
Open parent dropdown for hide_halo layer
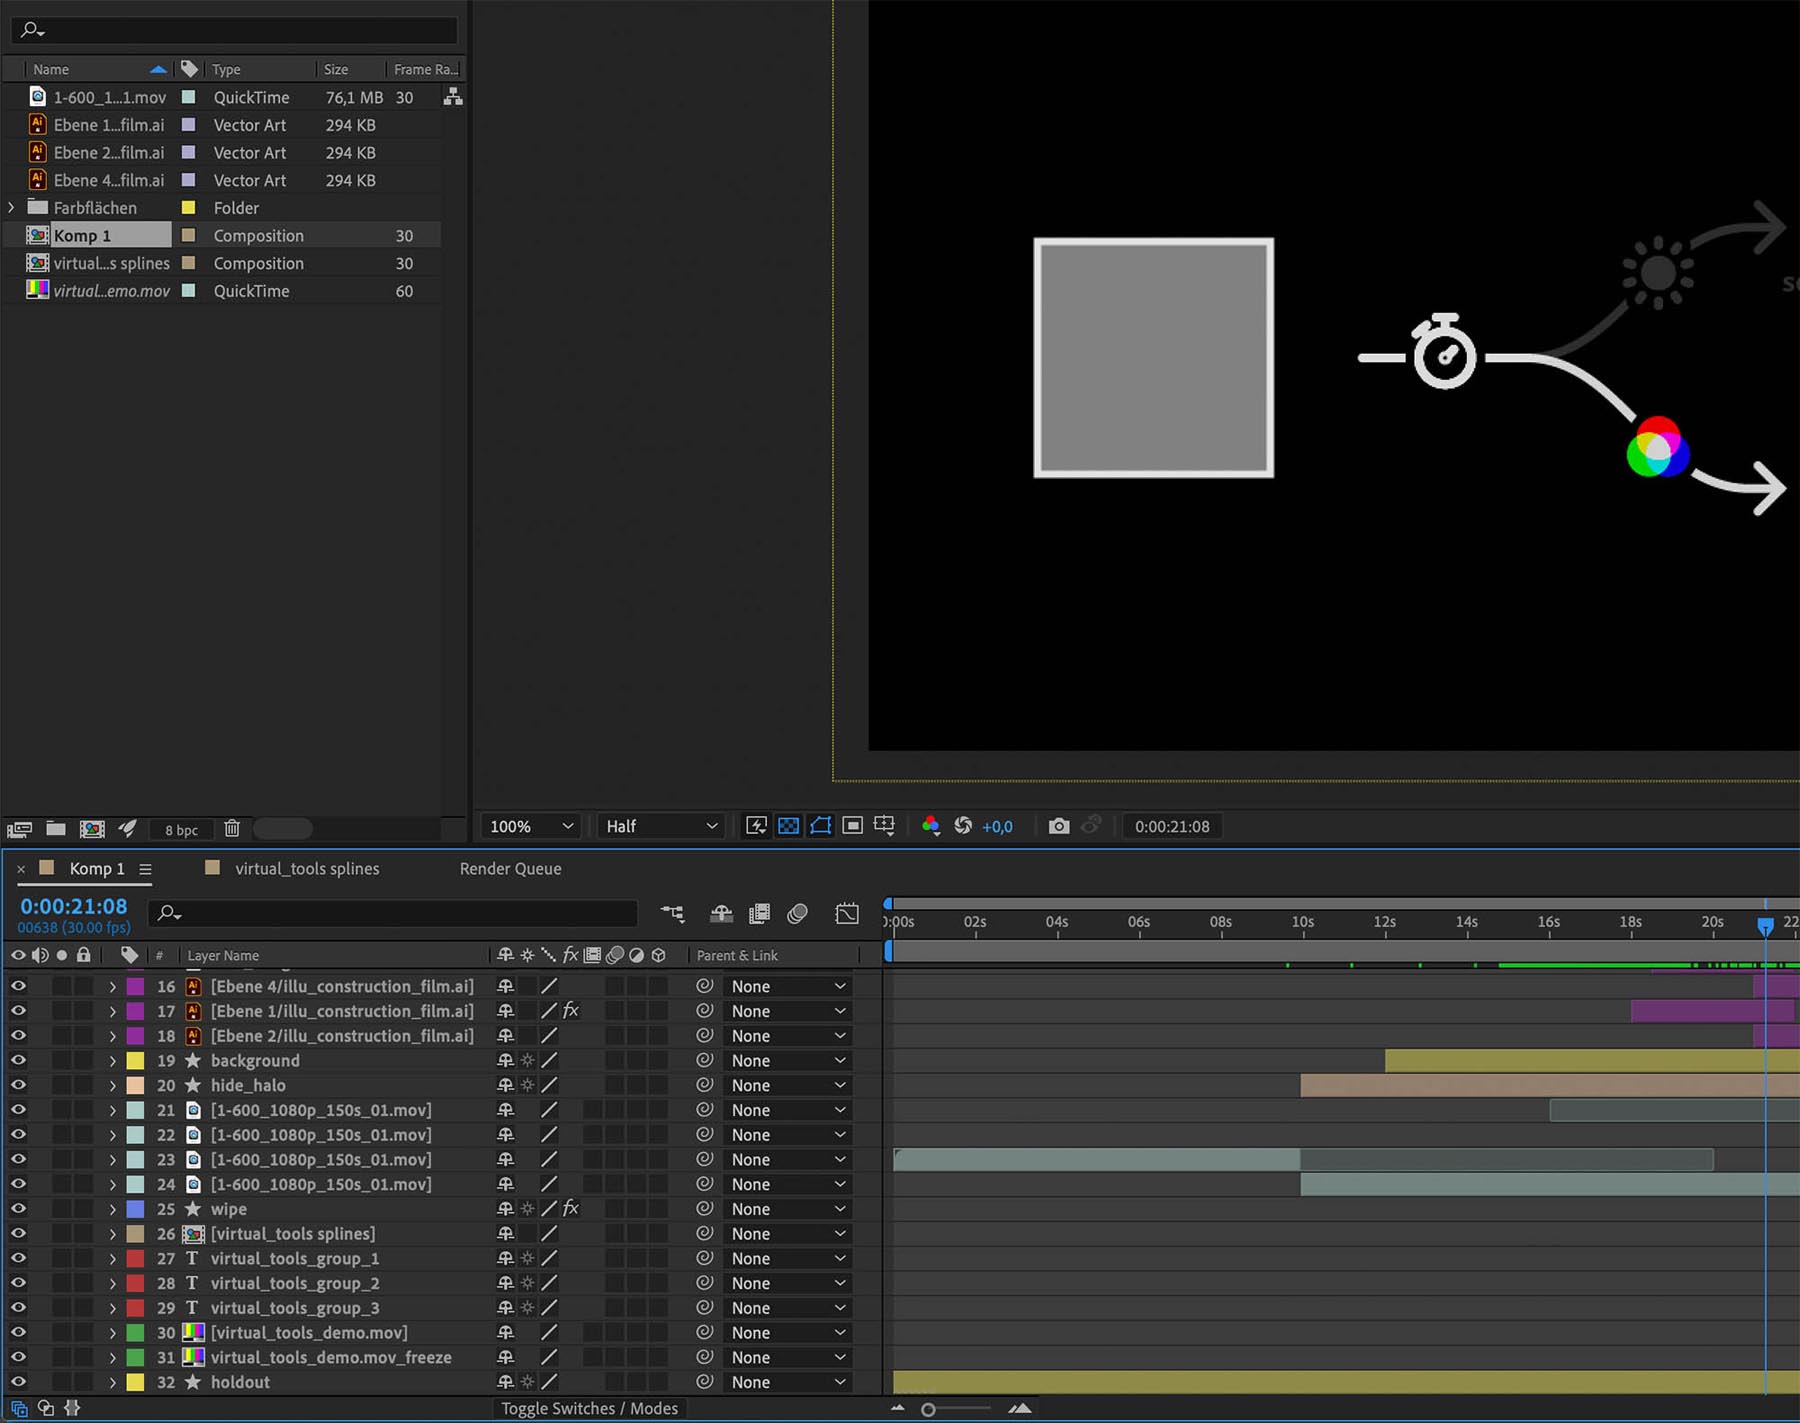788,1085
